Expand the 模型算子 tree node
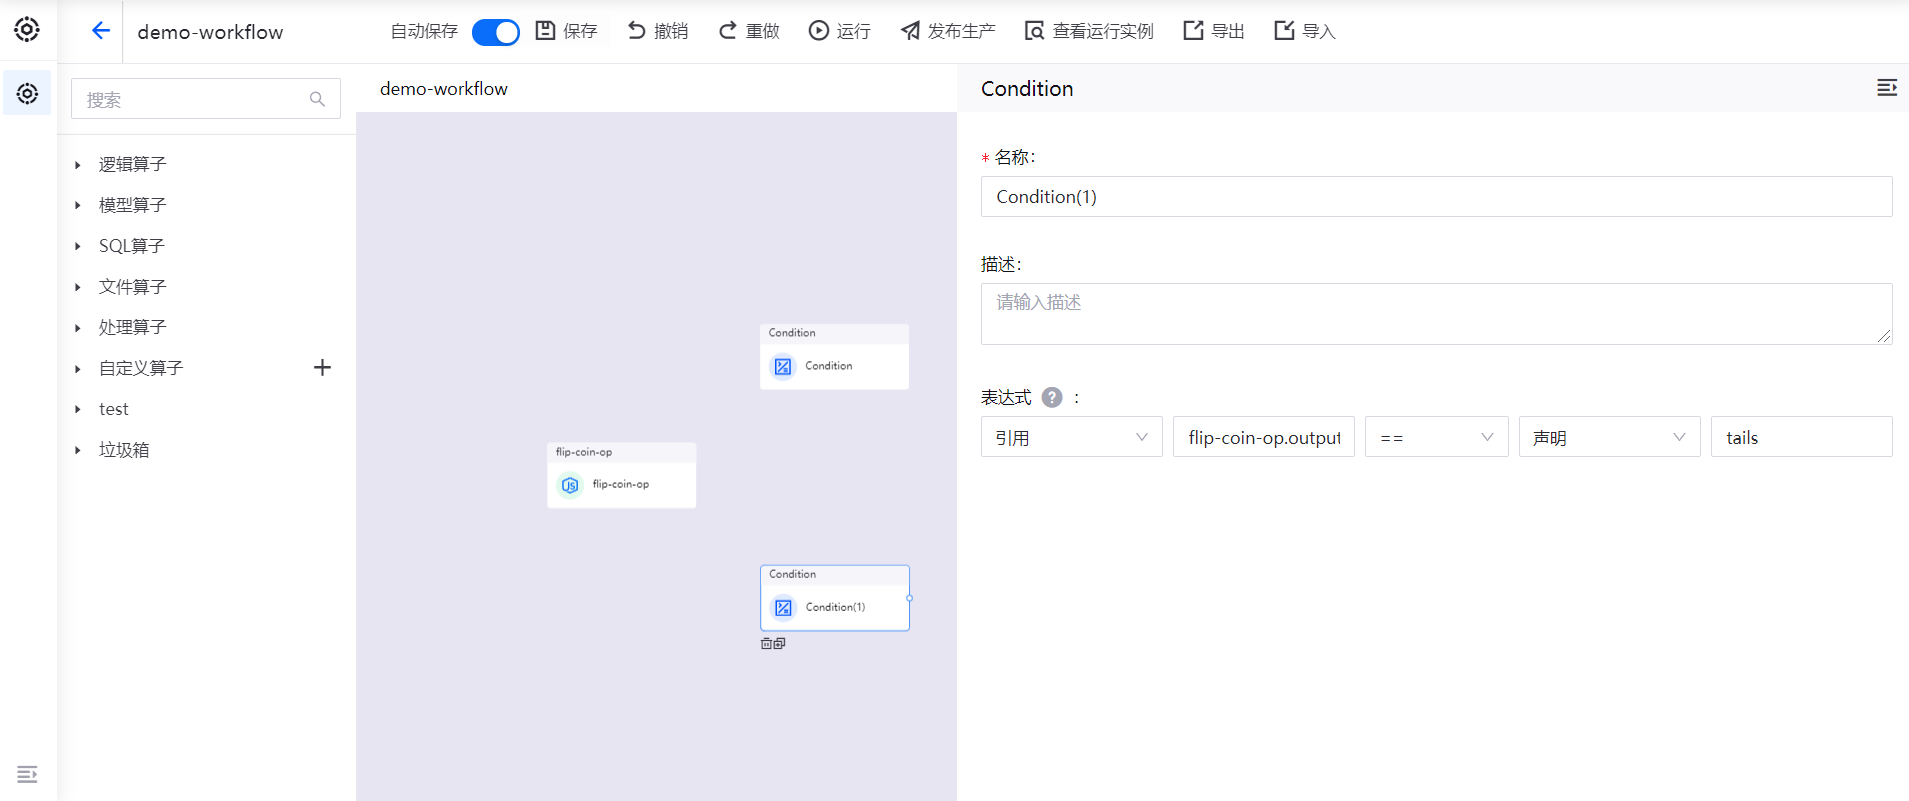This screenshot has width=1909, height=801. click(78, 205)
